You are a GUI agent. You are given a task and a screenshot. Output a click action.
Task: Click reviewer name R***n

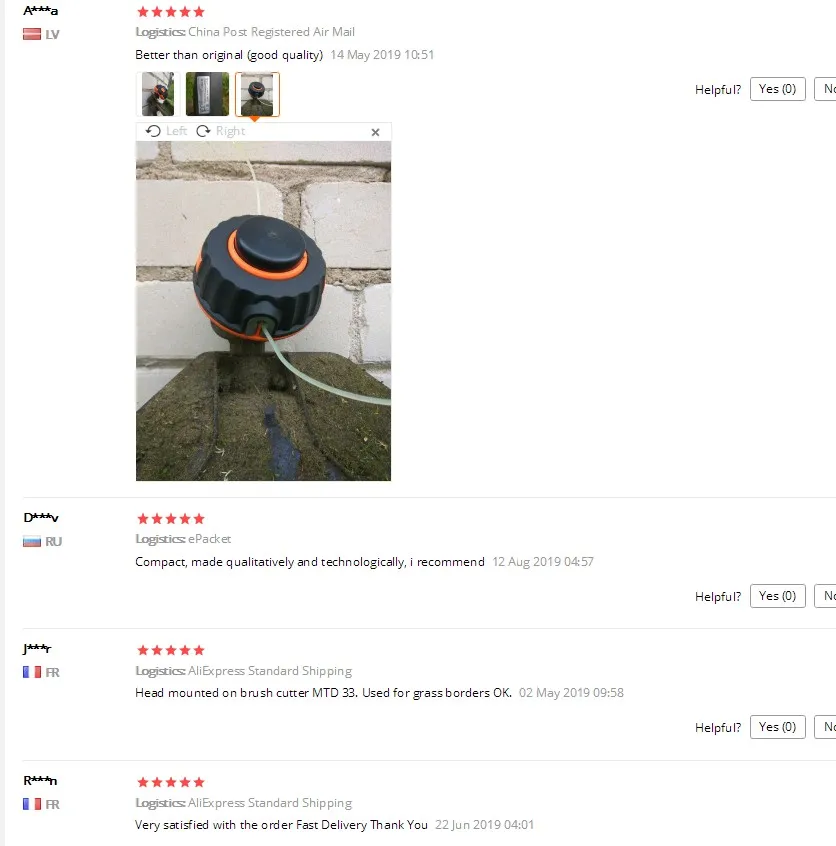[x=40, y=781]
